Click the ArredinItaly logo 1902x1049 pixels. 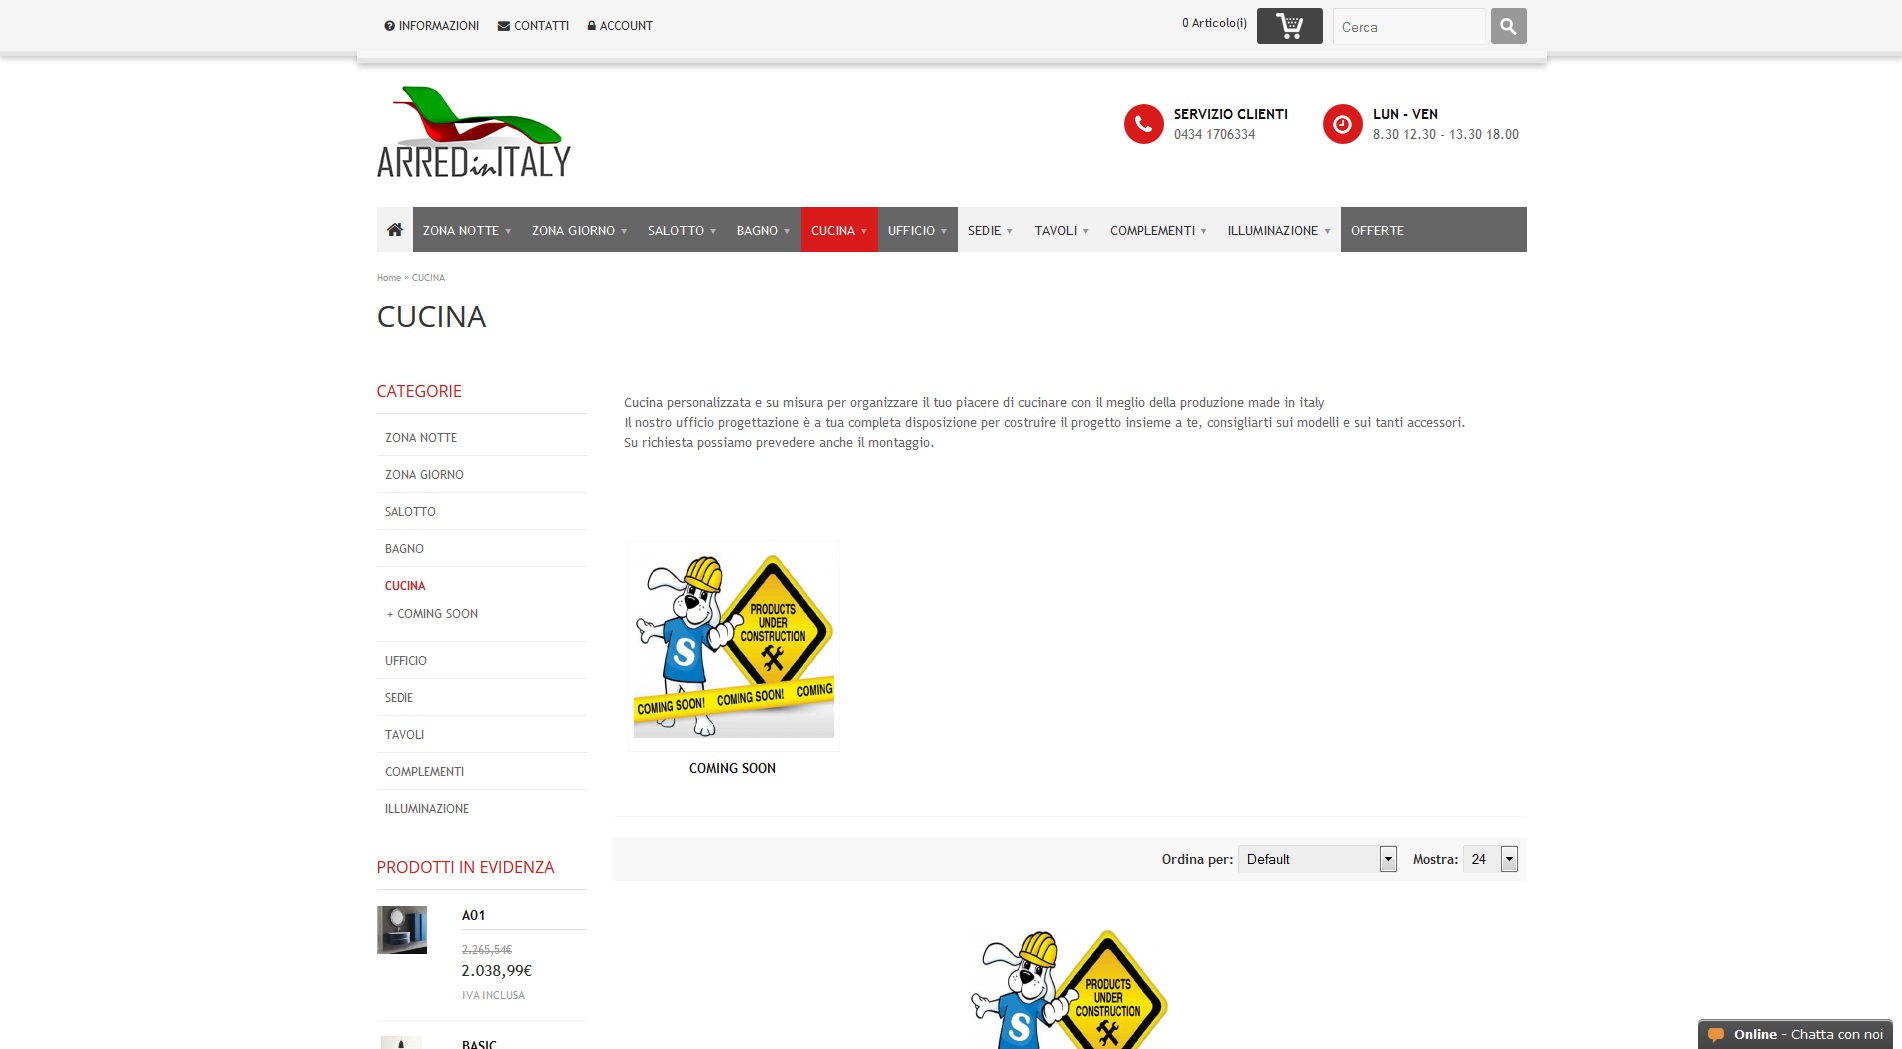[474, 132]
